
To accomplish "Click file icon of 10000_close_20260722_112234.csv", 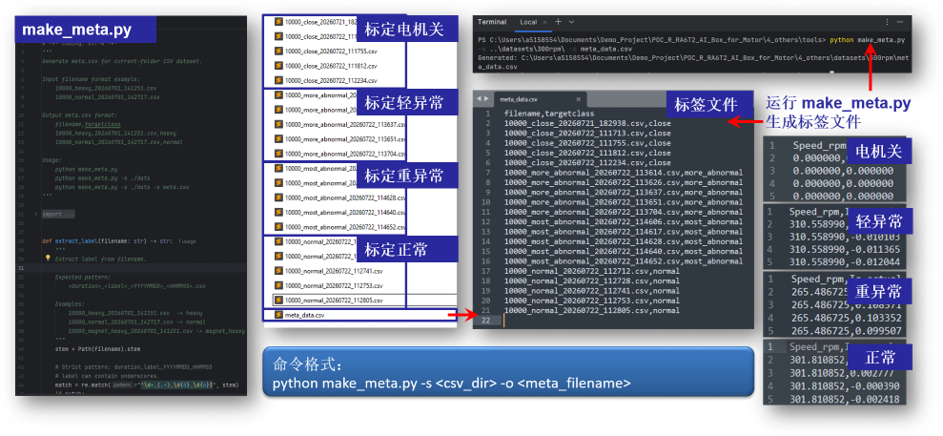I will click(278, 80).
